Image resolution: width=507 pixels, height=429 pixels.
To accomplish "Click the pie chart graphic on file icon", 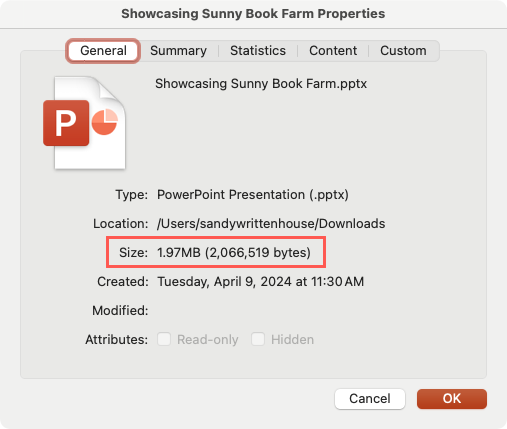I will (105, 122).
